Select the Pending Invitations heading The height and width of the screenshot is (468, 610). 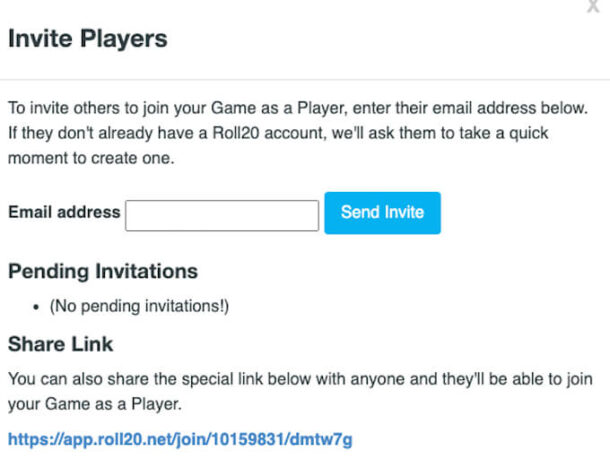point(102,271)
